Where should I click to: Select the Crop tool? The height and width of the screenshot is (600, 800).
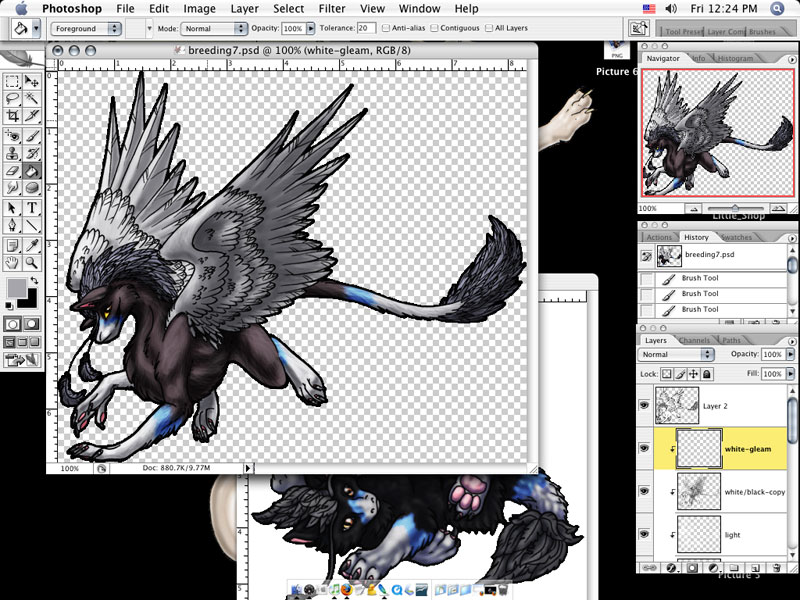pos(12,116)
